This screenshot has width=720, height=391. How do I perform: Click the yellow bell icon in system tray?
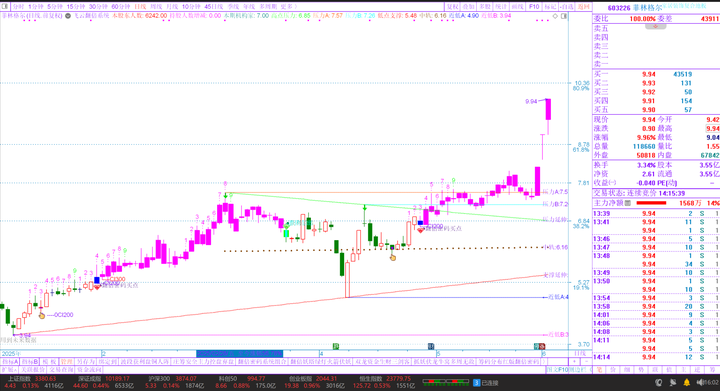pos(686,382)
